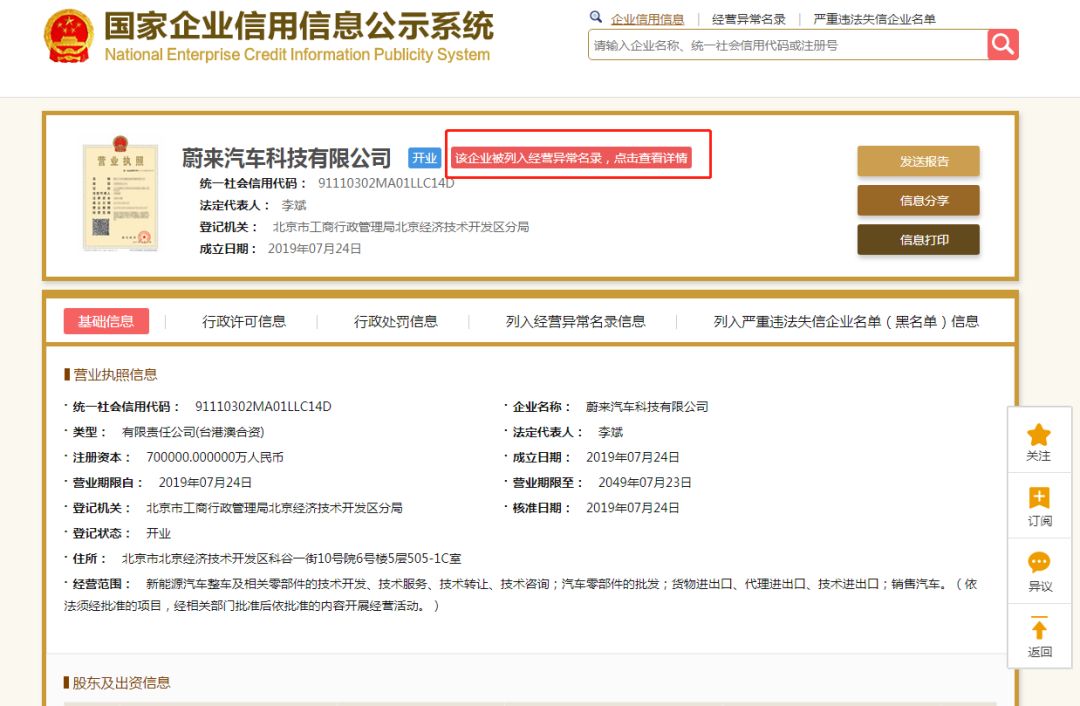This screenshot has height=706, width=1080.
Task: Click the registration authority in the header card
Action: 401,227
